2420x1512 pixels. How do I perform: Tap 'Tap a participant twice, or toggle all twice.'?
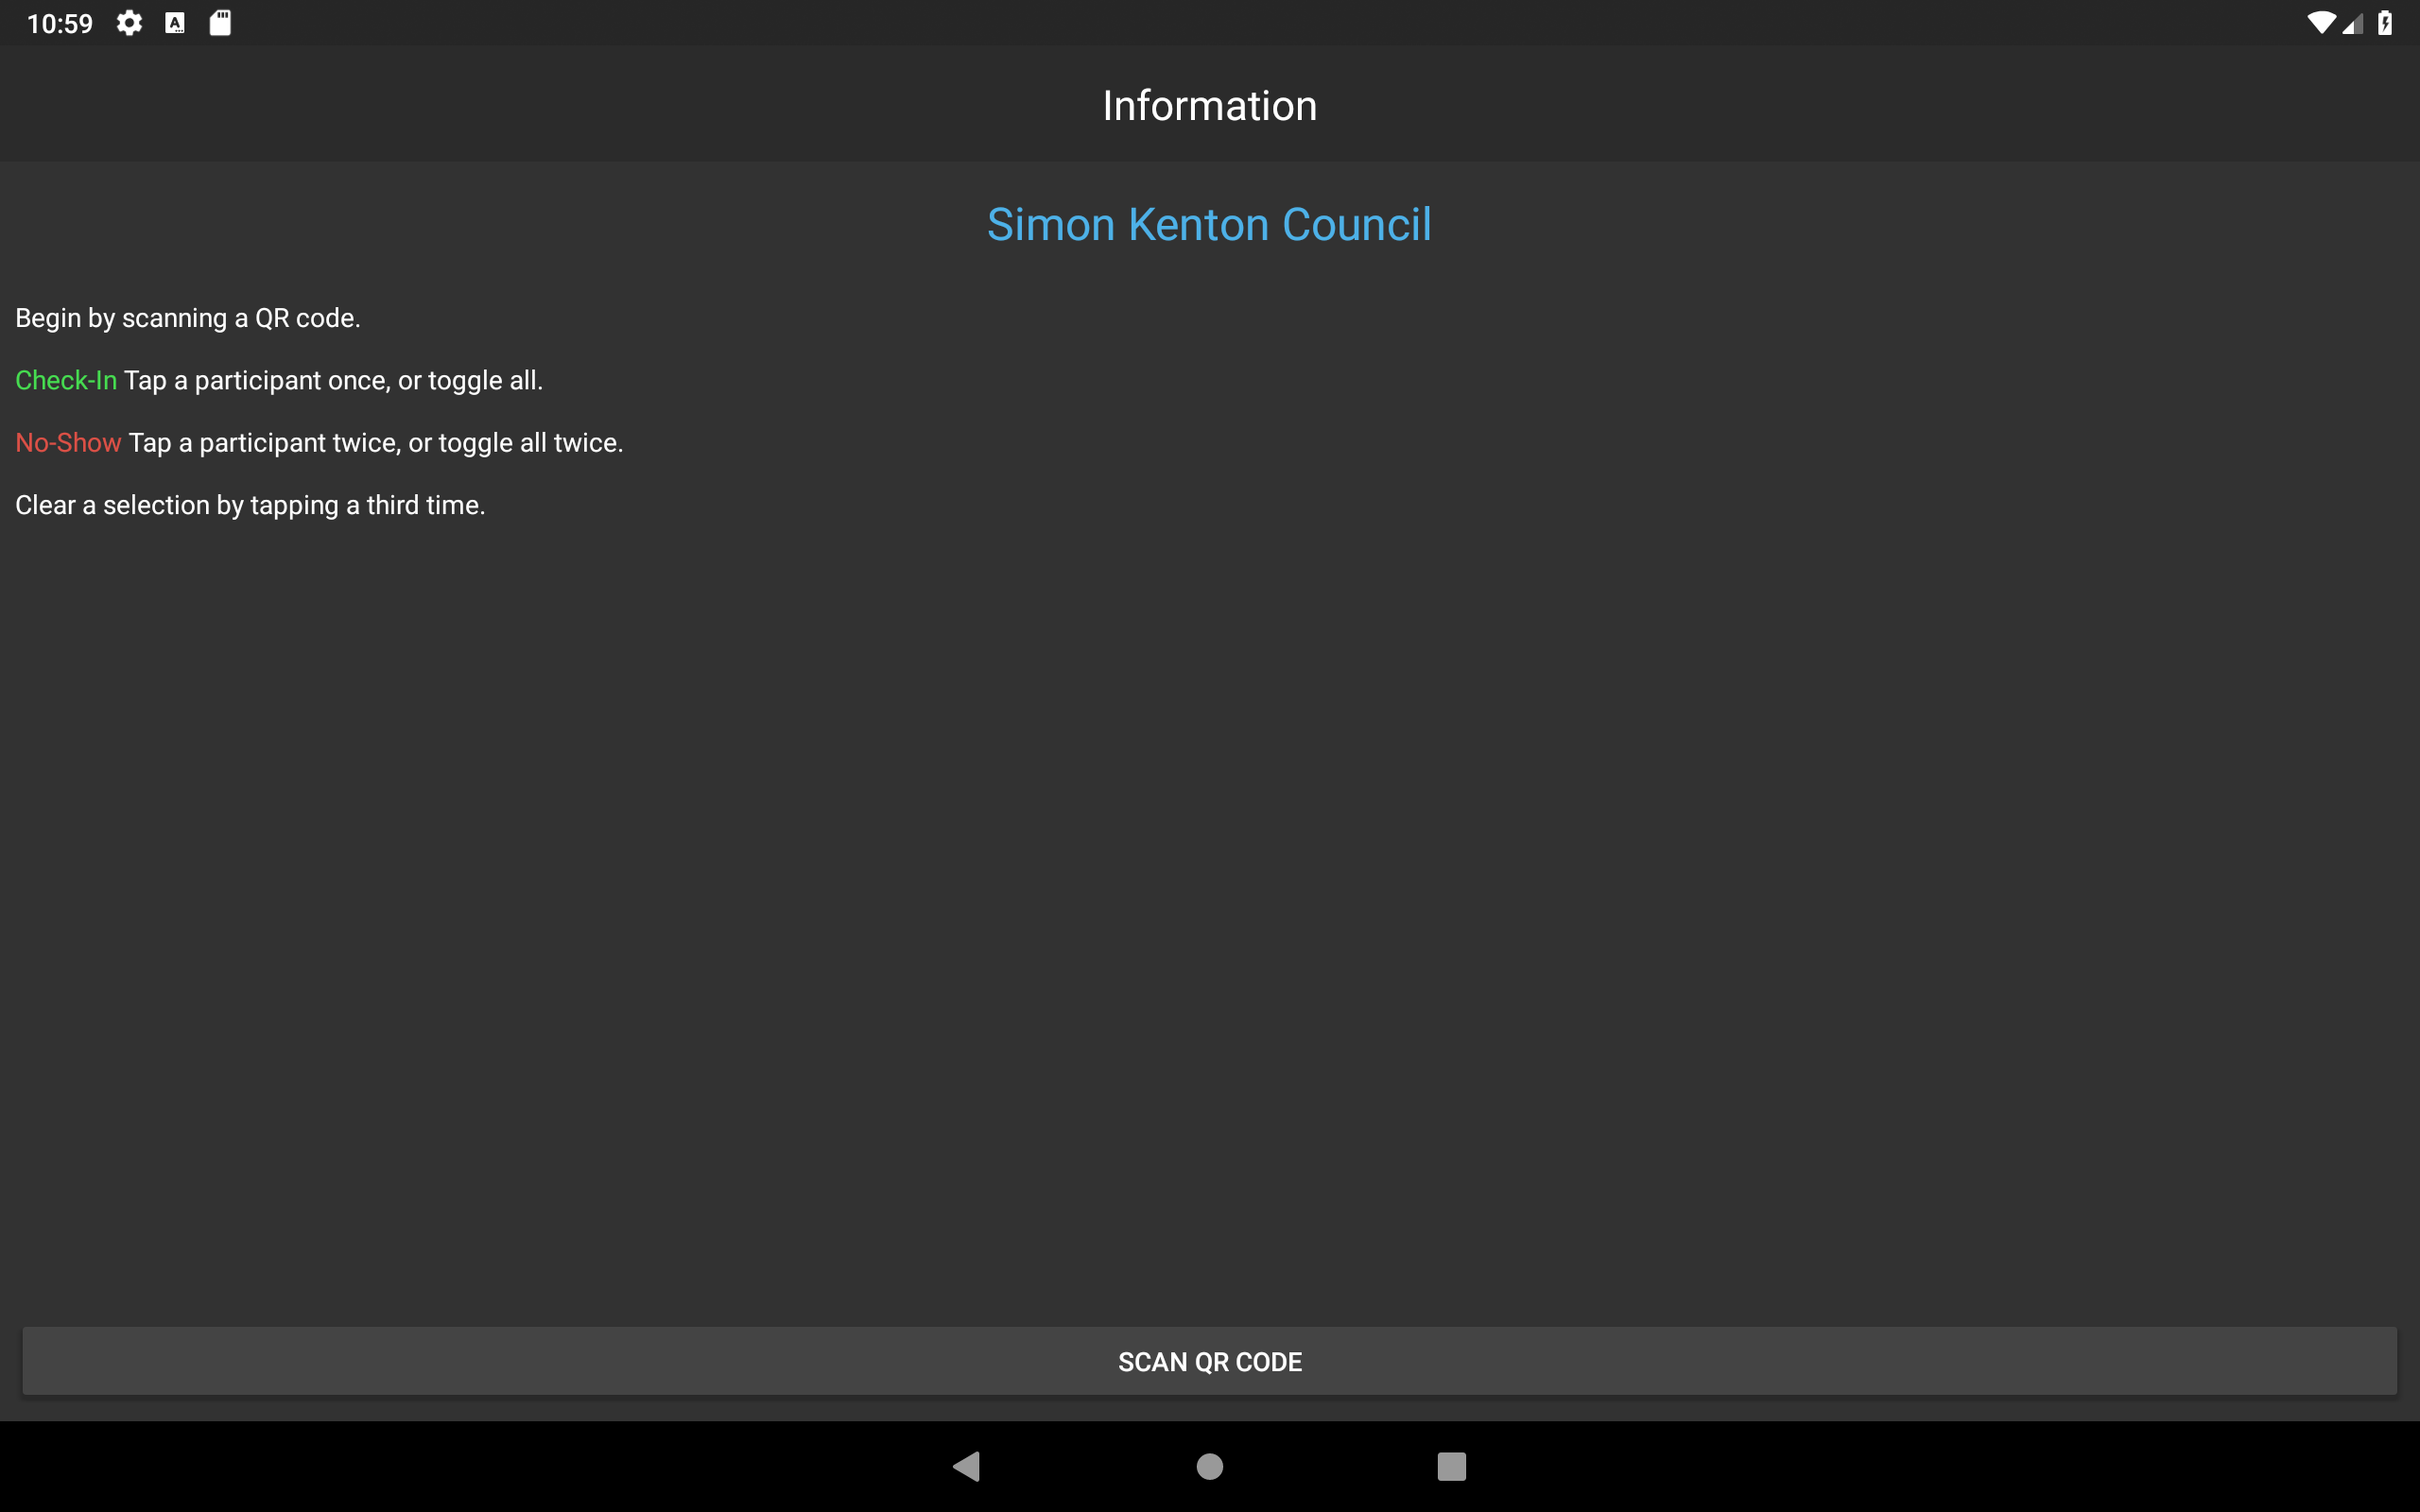coord(376,442)
